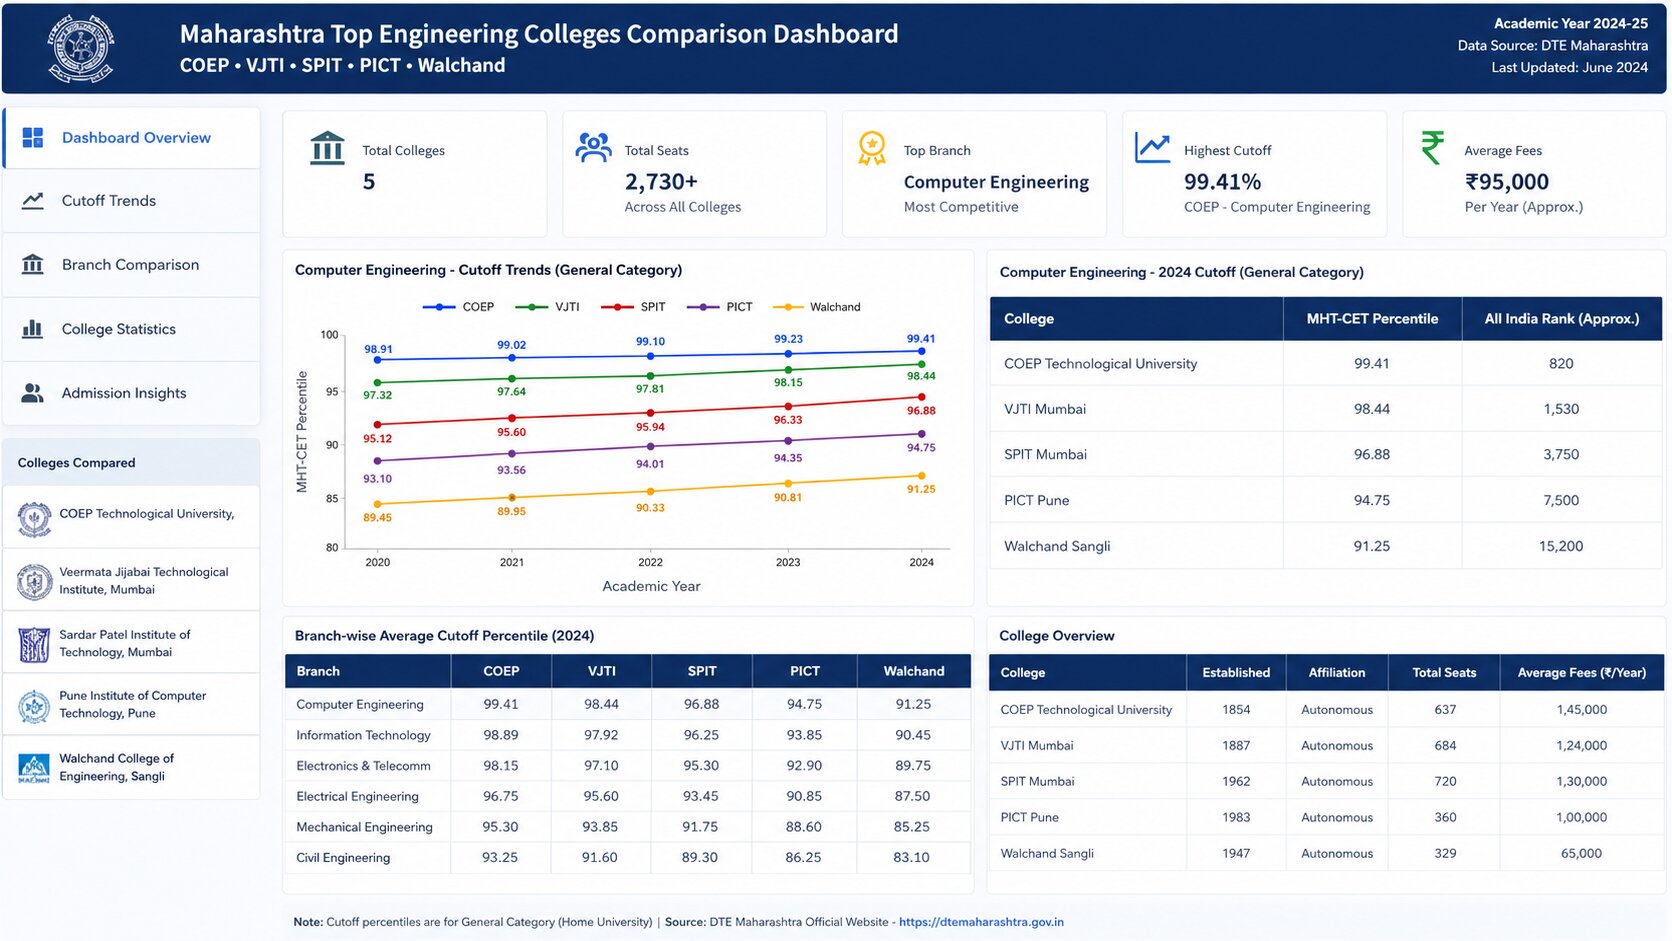Open the dtemaharashtra.gov.in source link
Viewport: 1672px width, 941px height.
point(981,922)
